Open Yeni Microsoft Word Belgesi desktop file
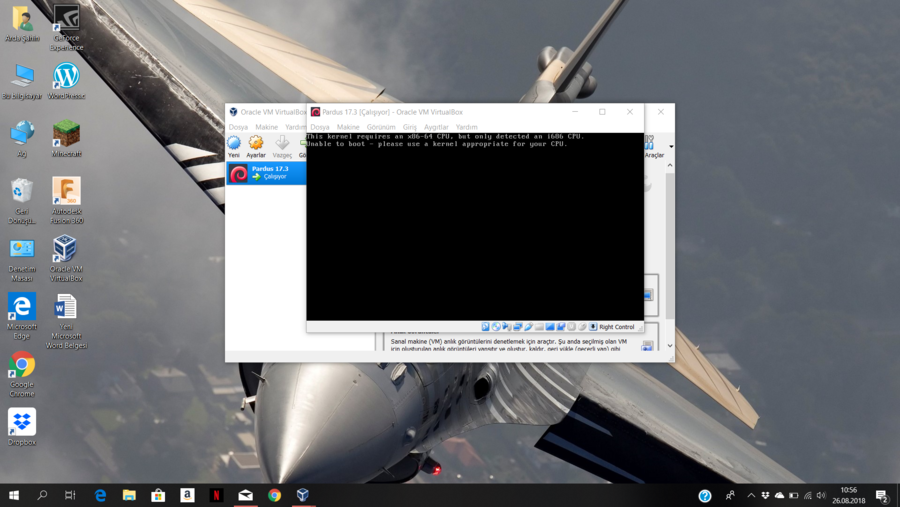The height and width of the screenshot is (507, 900). click(x=66, y=321)
